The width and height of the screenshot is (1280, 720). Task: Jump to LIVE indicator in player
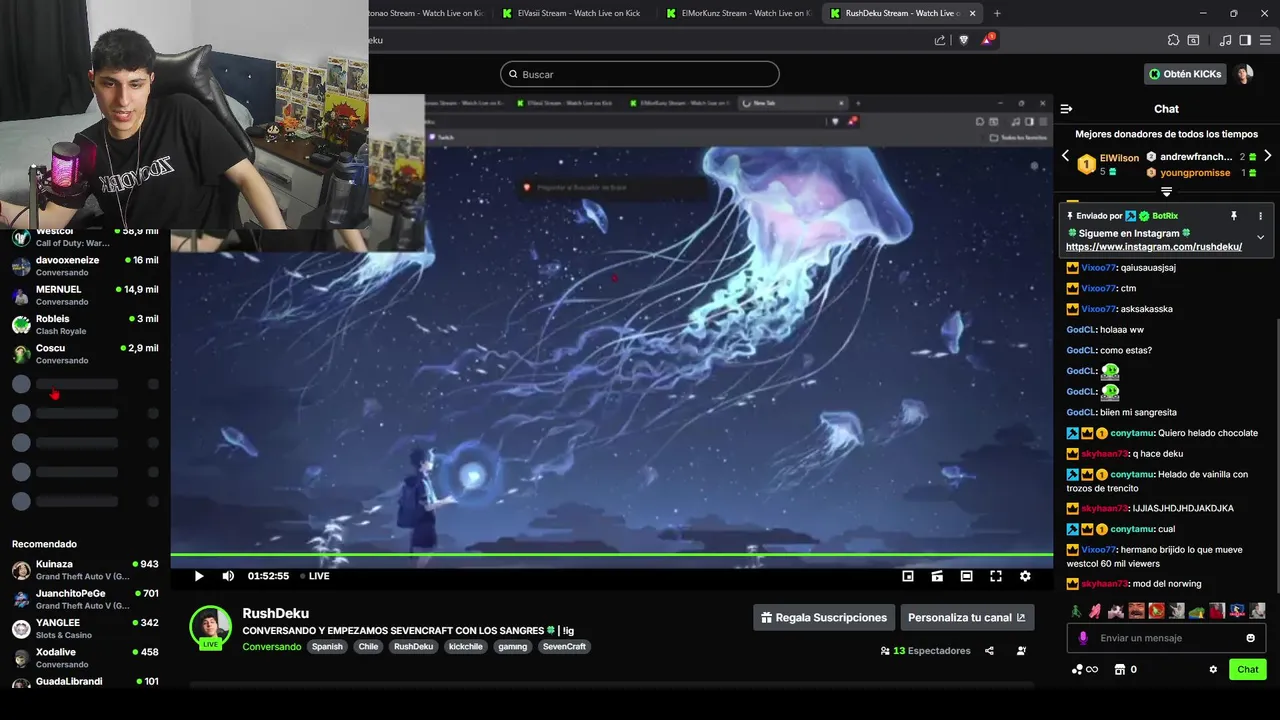click(315, 576)
